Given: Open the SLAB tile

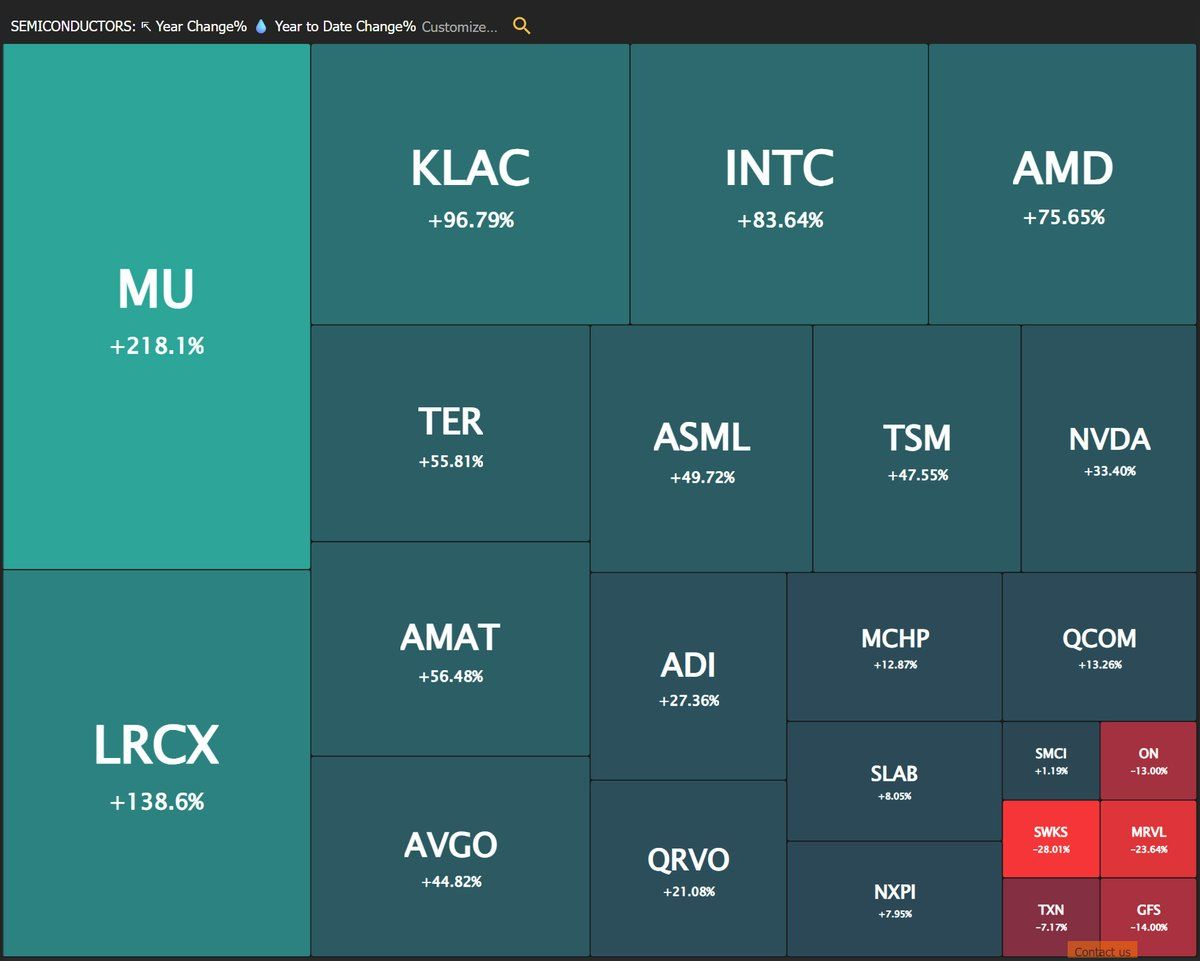Looking at the screenshot, I should pyautogui.click(x=894, y=781).
